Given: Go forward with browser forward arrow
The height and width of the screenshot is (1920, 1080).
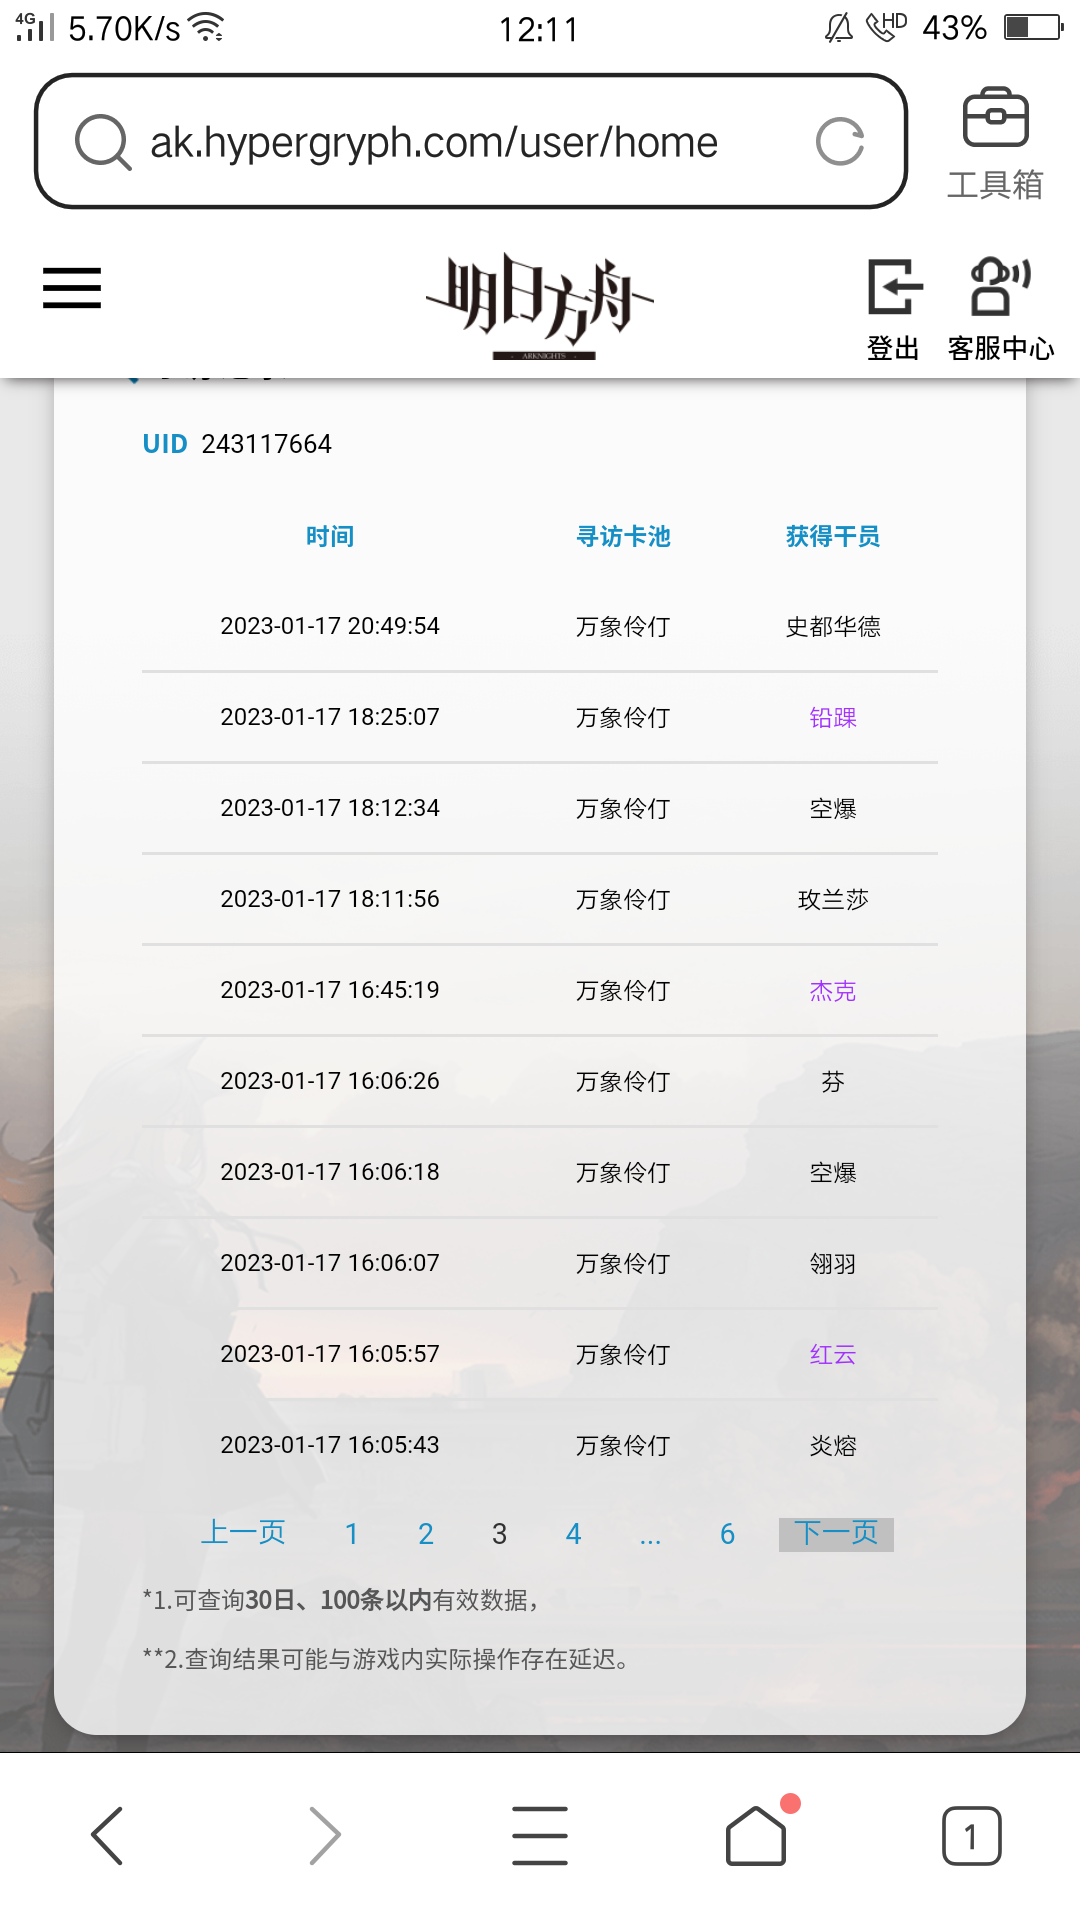Looking at the screenshot, I should point(324,1835).
